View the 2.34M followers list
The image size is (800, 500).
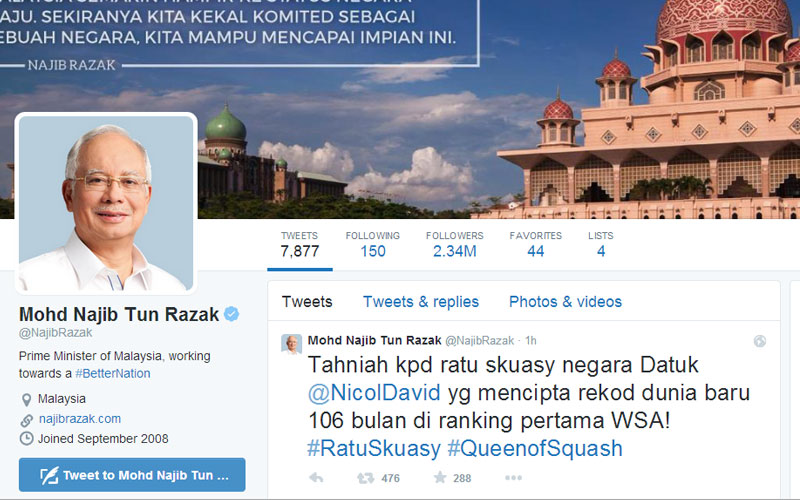[x=455, y=244]
